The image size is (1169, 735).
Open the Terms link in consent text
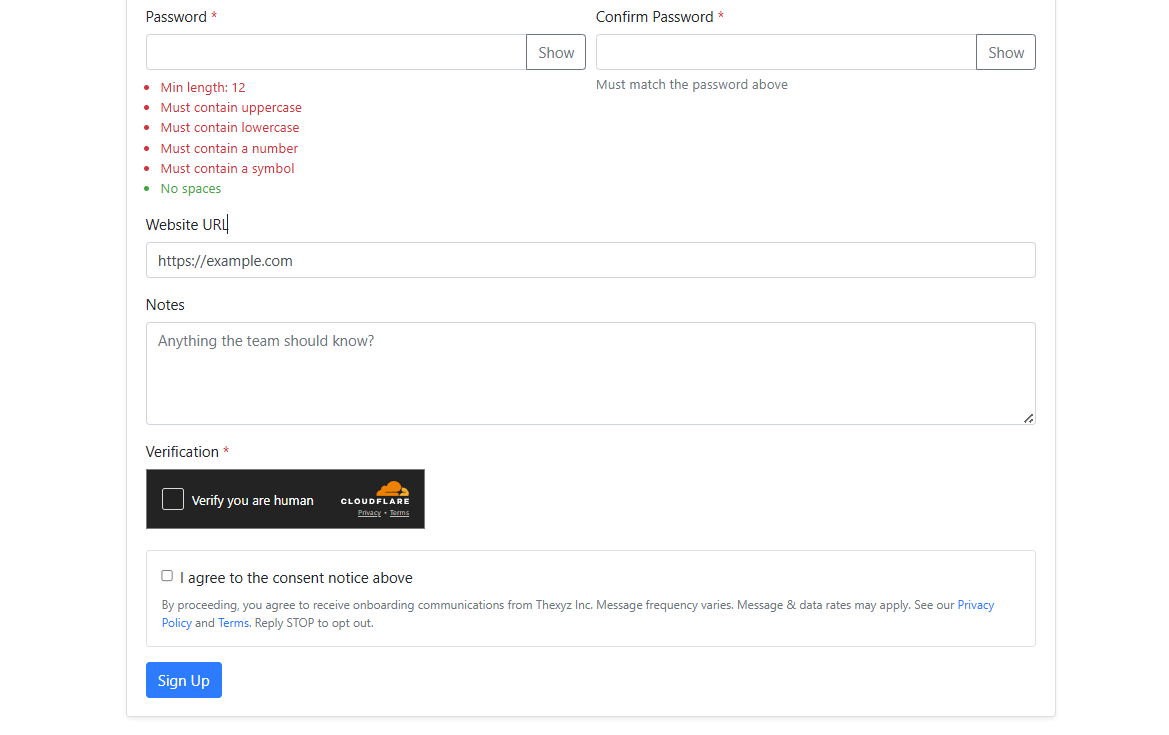click(x=233, y=623)
